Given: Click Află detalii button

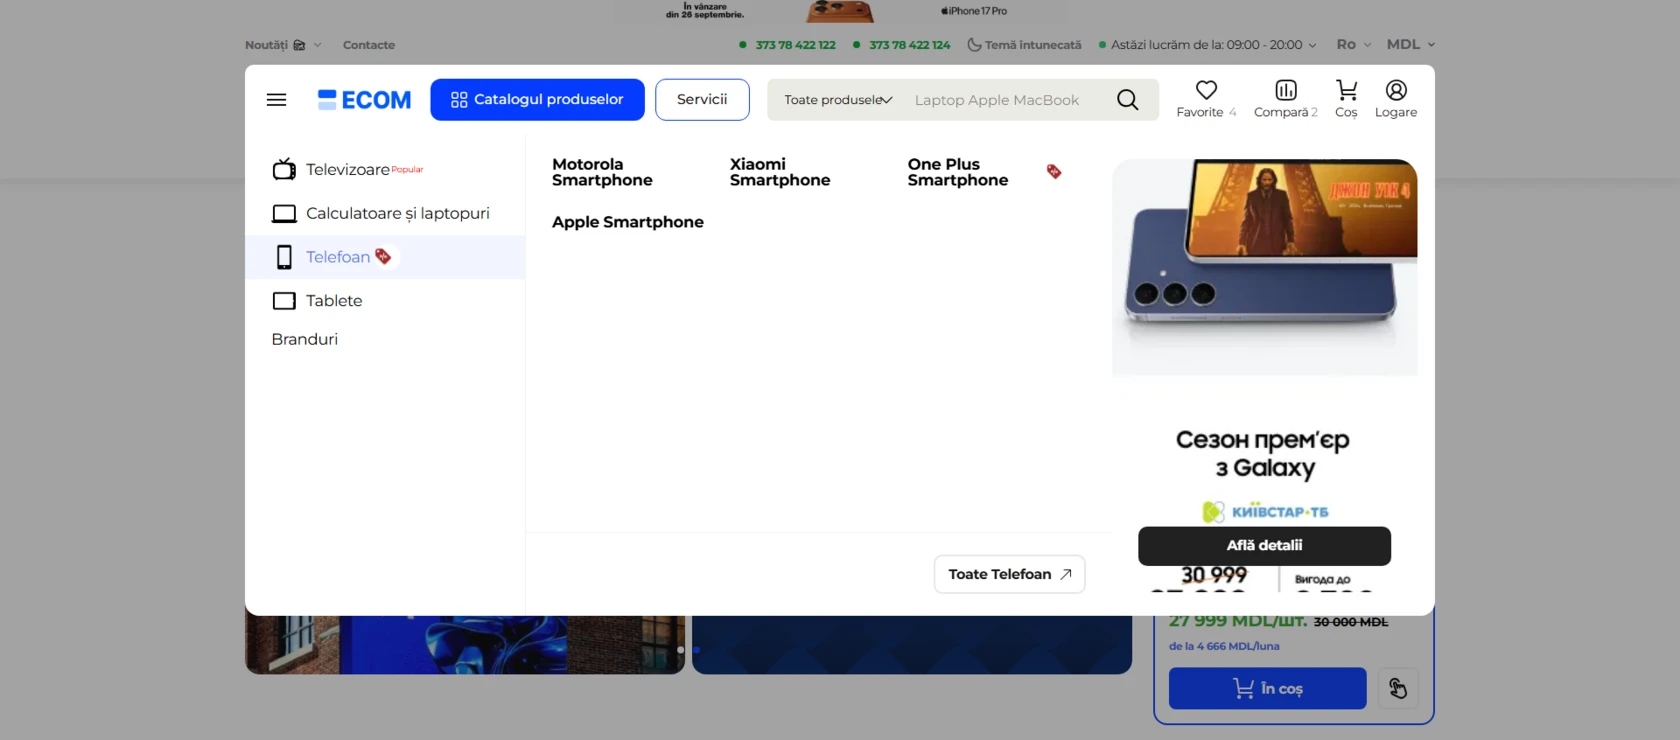Looking at the screenshot, I should [1264, 545].
